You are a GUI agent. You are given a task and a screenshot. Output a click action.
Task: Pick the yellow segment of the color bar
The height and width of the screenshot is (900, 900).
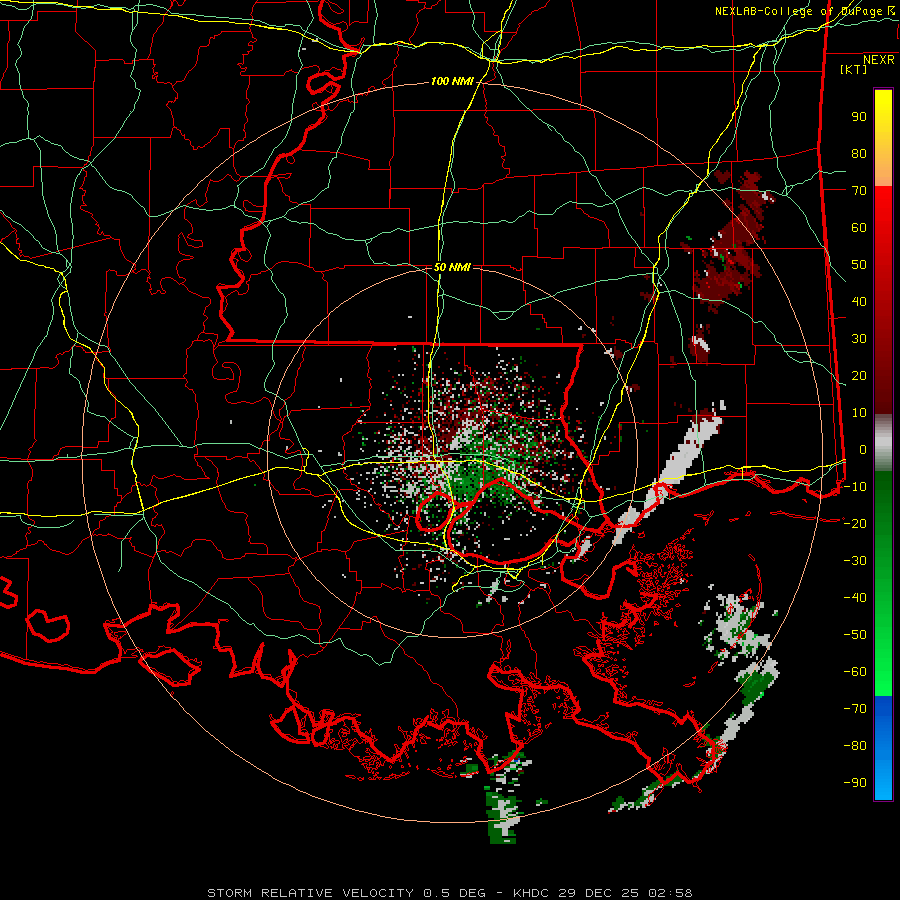tap(883, 138)
